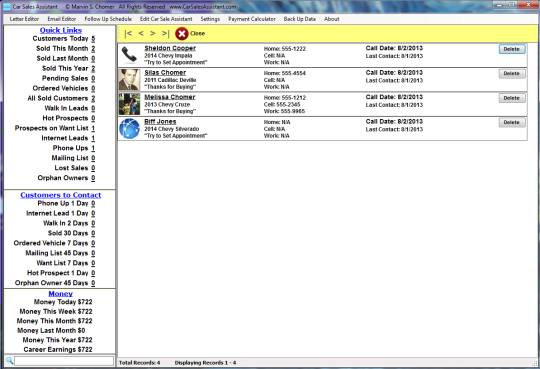Open Phone Up 1 Day count
This screenshot has width=540, height=369.
[x=93, y=204]
